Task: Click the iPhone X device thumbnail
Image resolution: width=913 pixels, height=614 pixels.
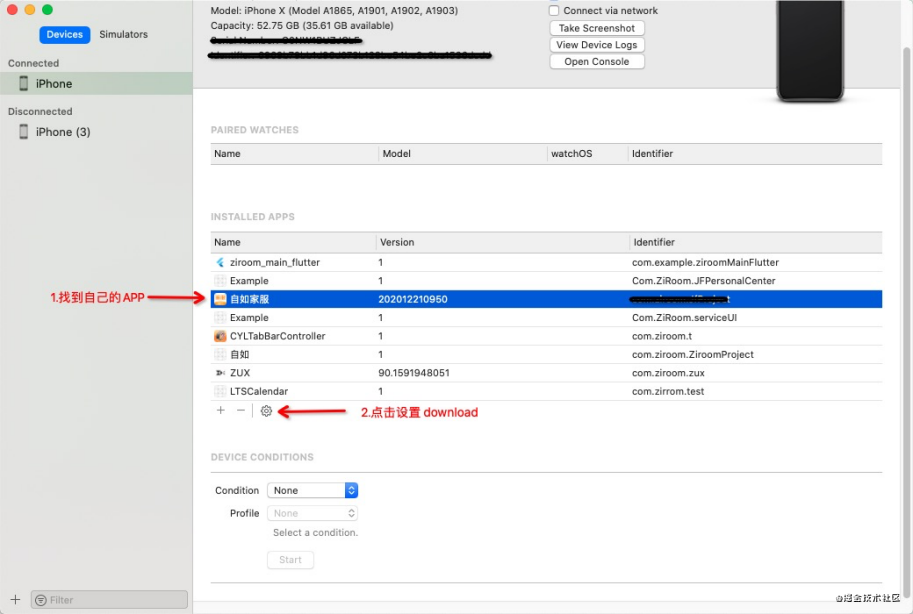Action: click(809, 51)
